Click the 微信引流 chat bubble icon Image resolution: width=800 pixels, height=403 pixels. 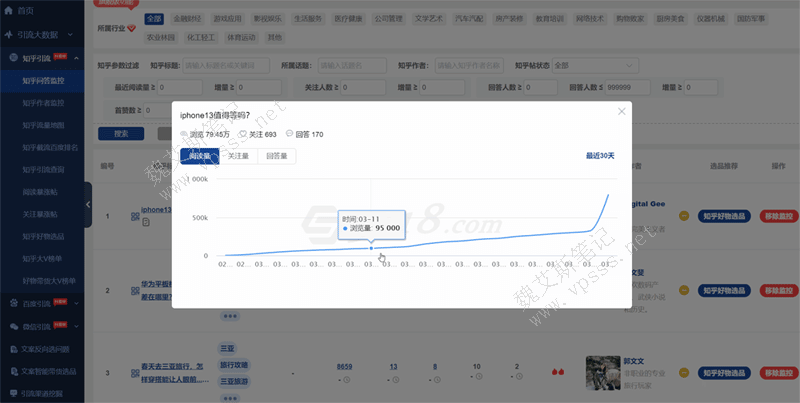pyautogui.click(x=9, y=326)
